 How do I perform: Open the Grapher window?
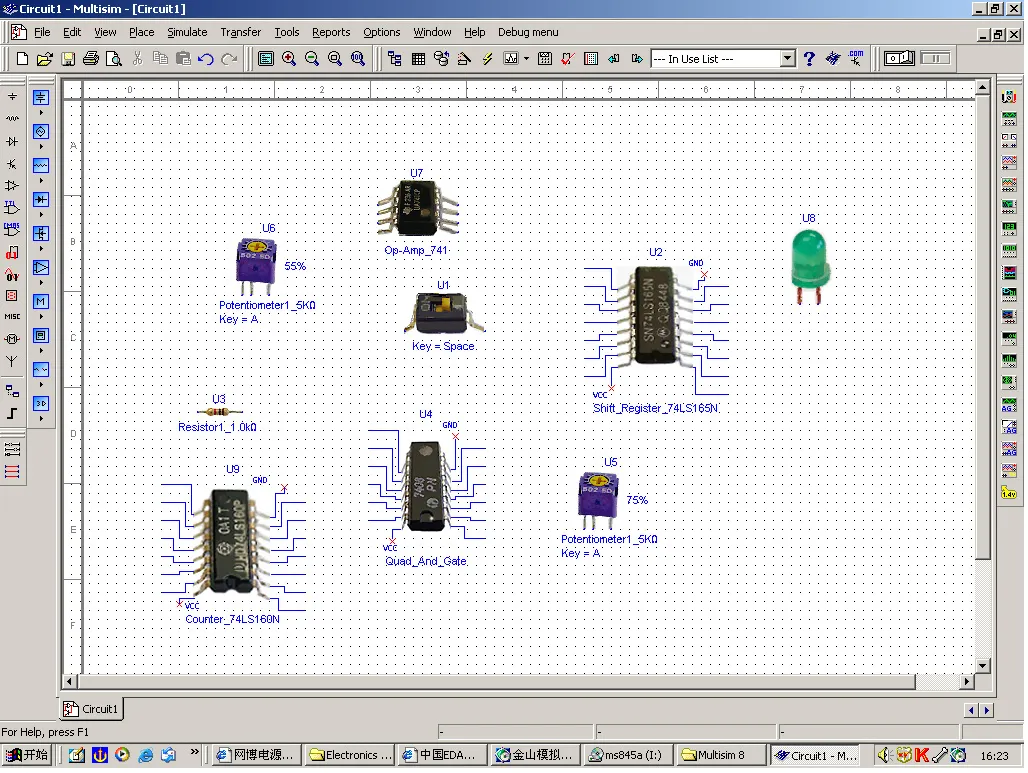tap(511, 59)
